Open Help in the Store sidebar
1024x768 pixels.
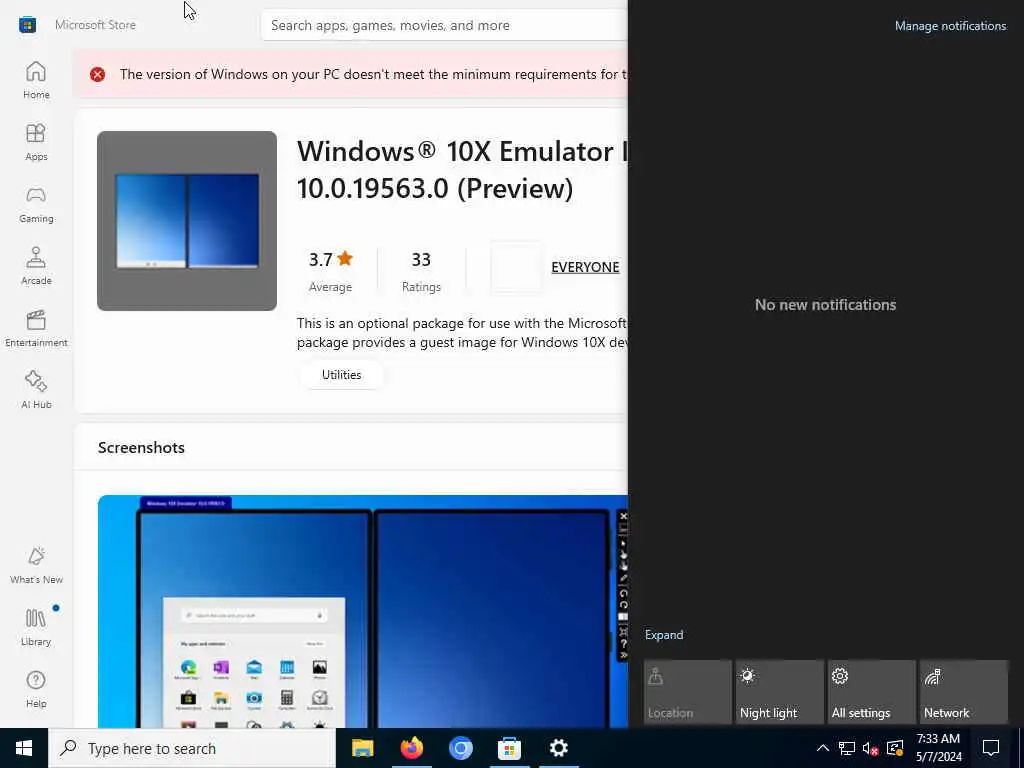click(36, 690)
